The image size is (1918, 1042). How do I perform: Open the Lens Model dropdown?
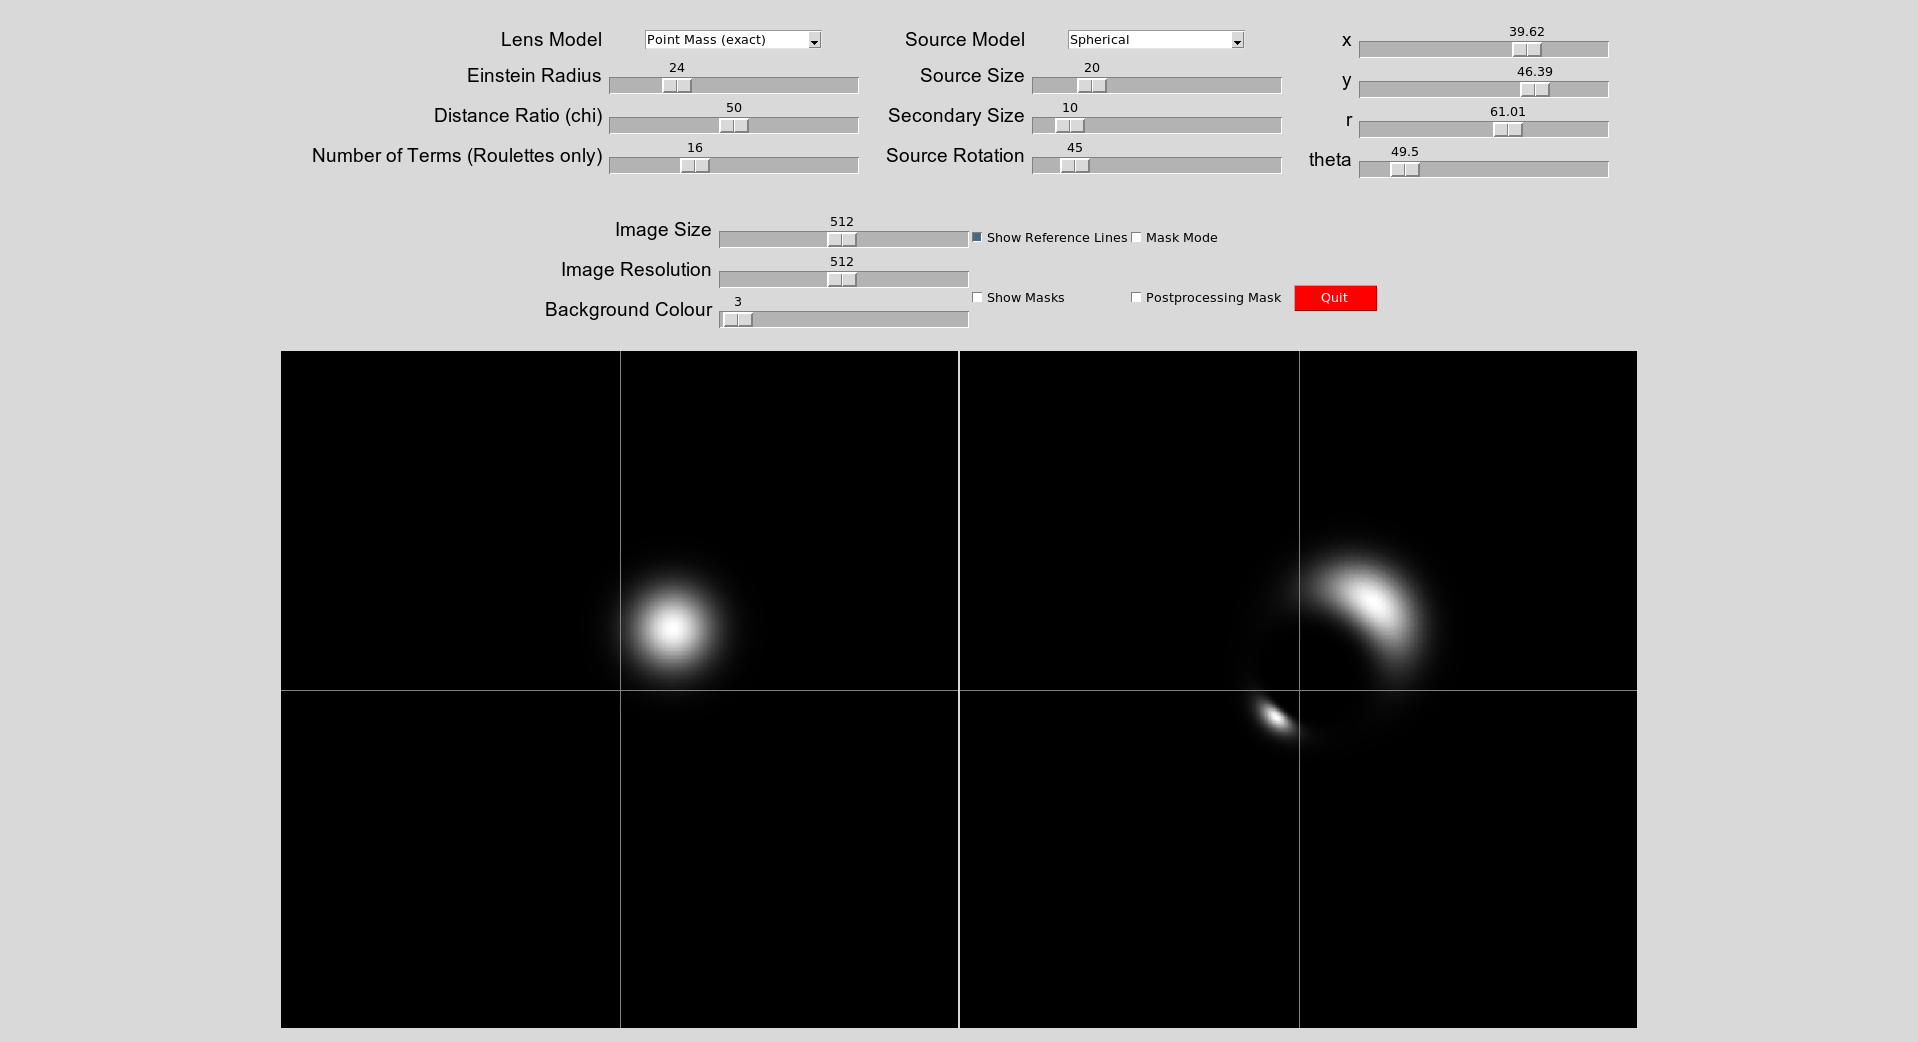click(x=733, y=40)
